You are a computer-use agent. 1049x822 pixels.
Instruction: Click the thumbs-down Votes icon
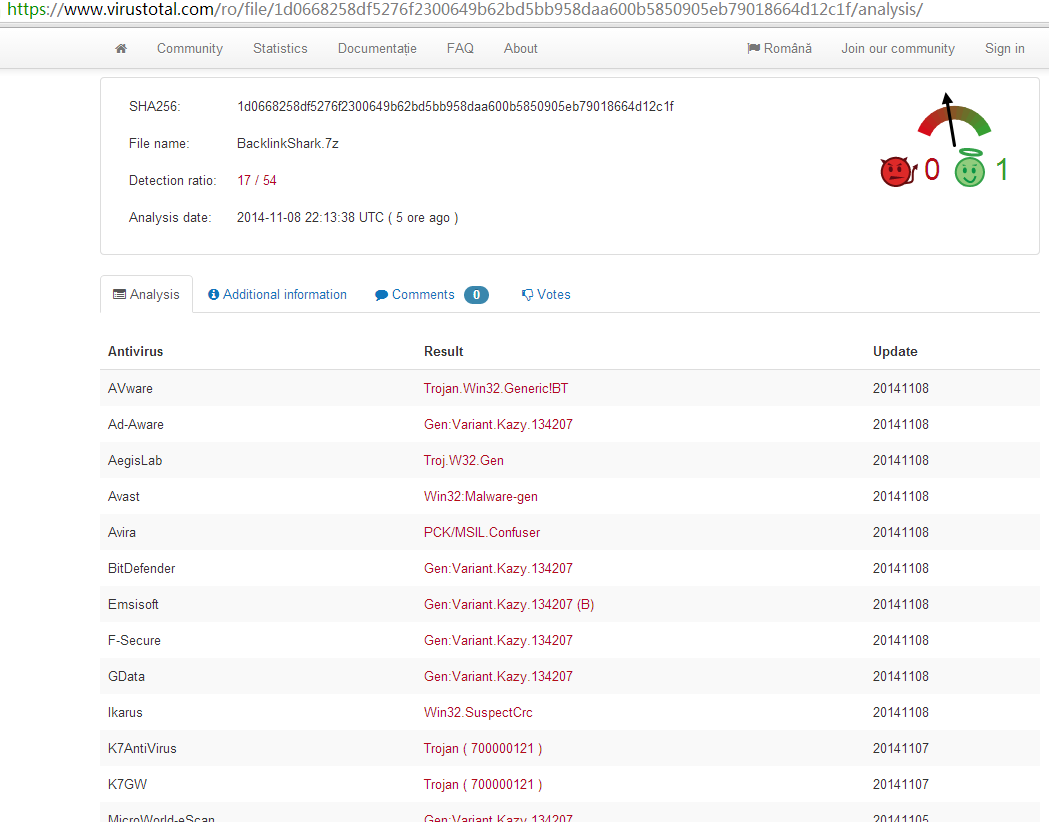click(x=527, y=295)
